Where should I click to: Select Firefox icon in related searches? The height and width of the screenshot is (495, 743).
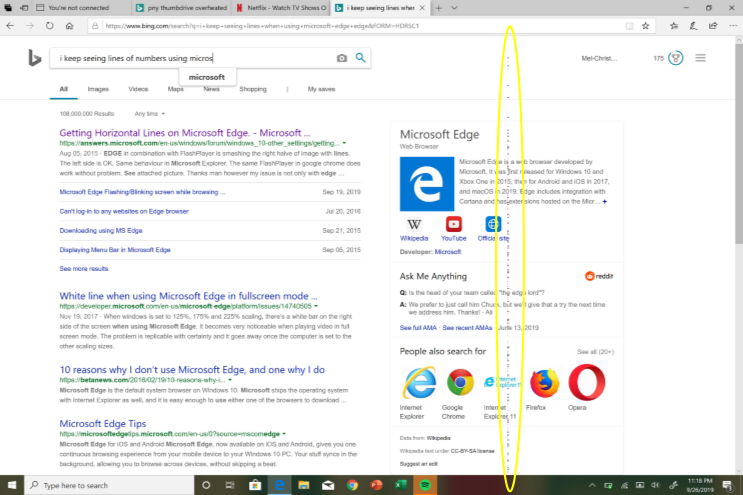(544, 383)
